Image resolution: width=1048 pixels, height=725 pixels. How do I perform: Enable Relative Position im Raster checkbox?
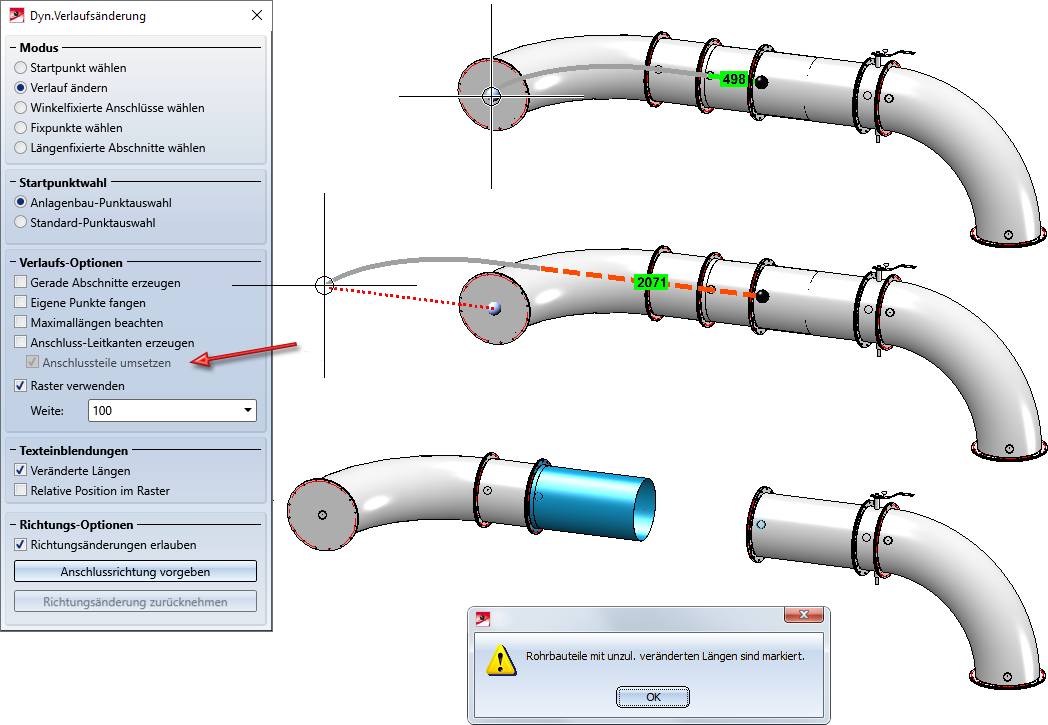(21, 490)
